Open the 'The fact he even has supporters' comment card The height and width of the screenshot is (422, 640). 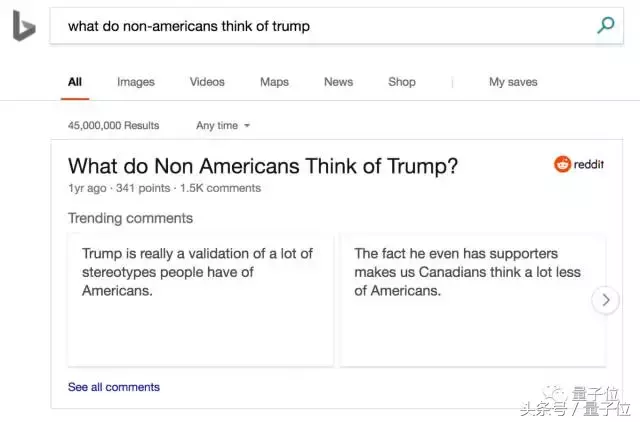coord(473,300)
